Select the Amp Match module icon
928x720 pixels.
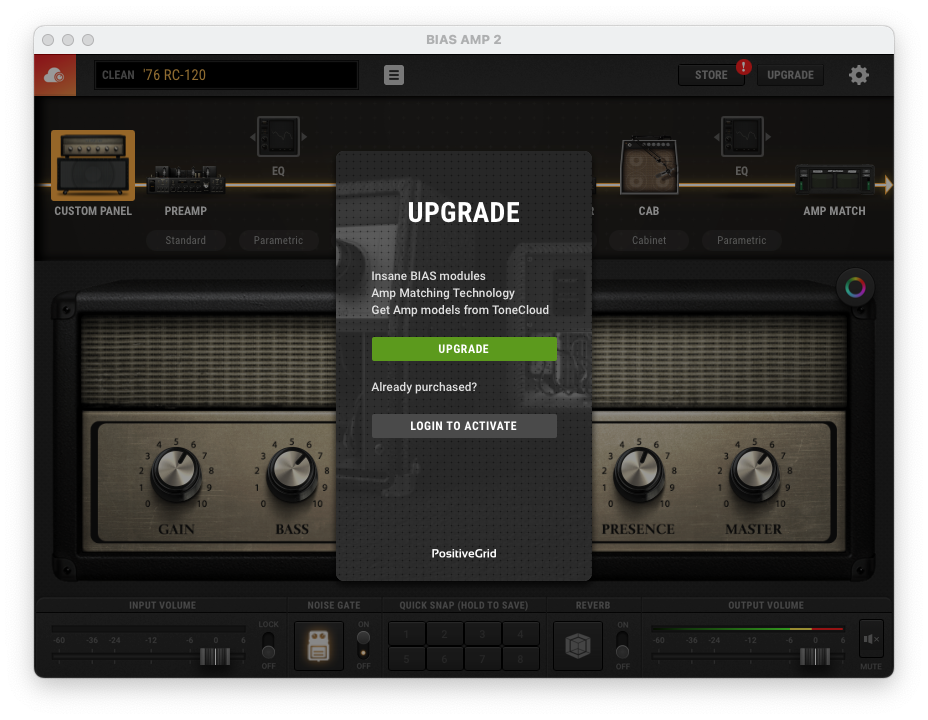point(834,179)
